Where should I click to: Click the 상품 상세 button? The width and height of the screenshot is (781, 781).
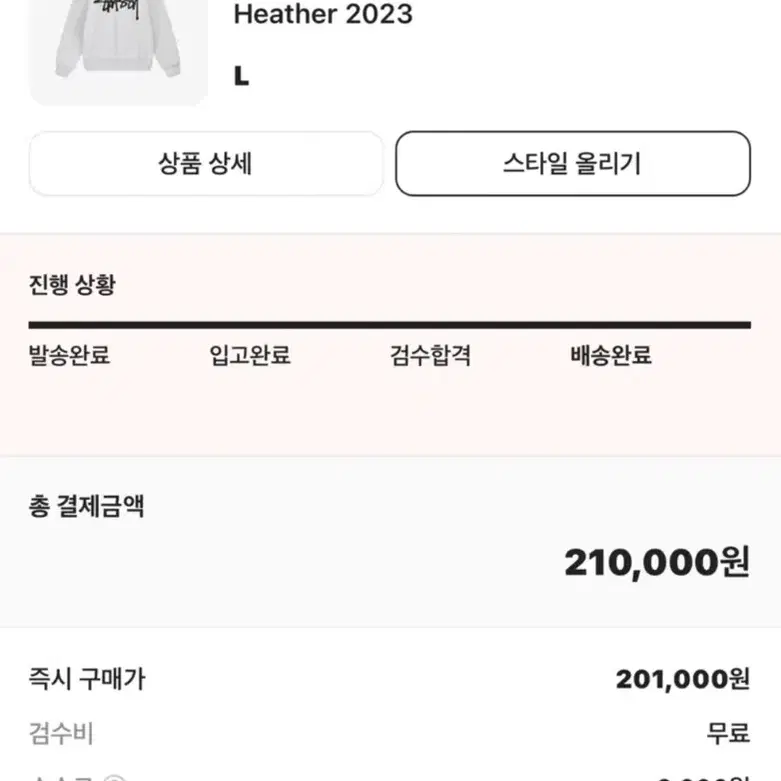[206, 164]
